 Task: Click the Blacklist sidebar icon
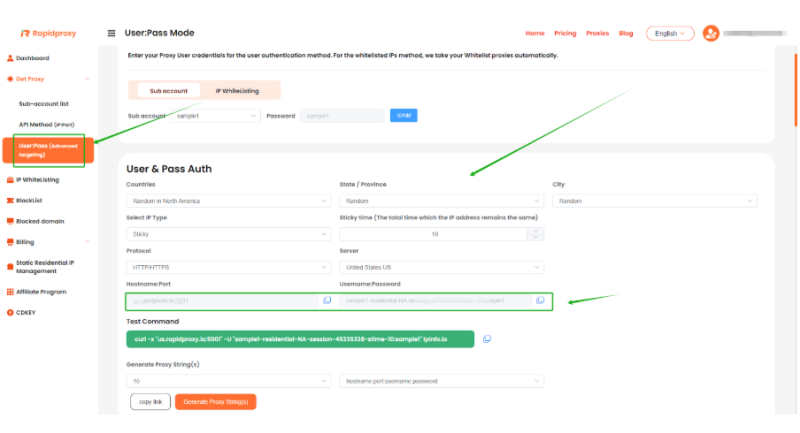pyautogui.click(x=10, y=200)
